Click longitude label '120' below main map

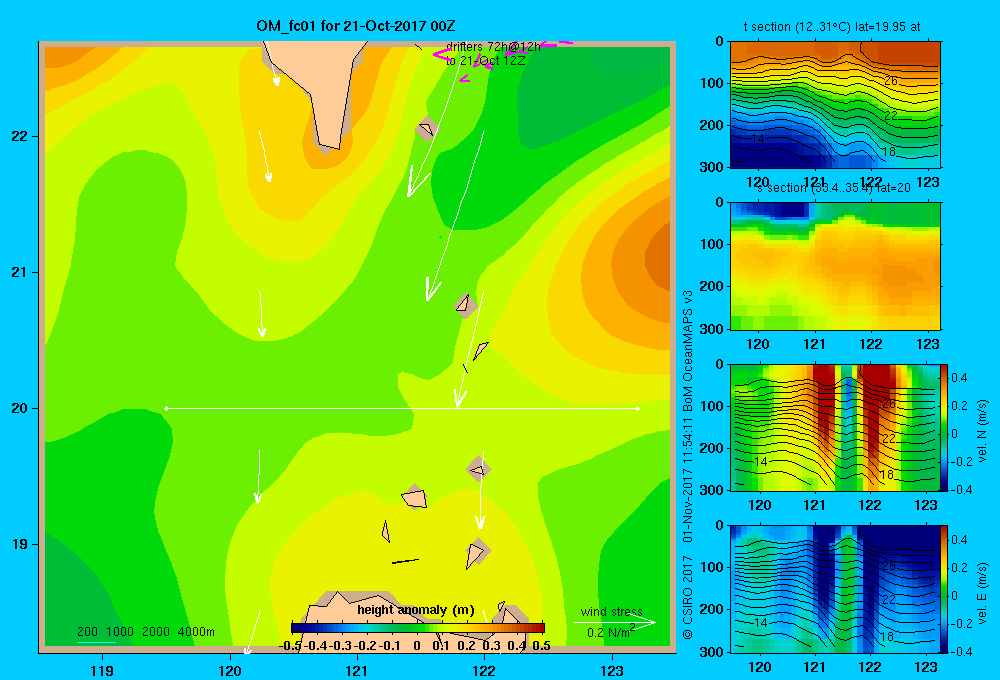[230, 670]
